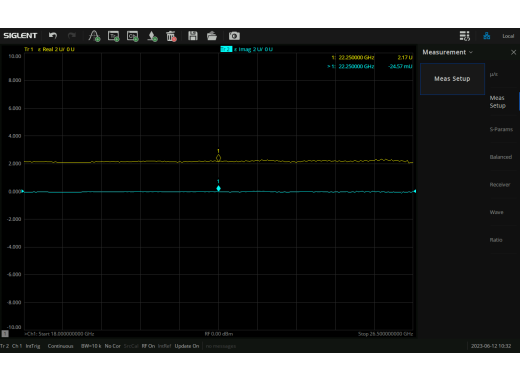
Task: Click the RF 0.00 dBm power readout
Action: tap(219, 334)
